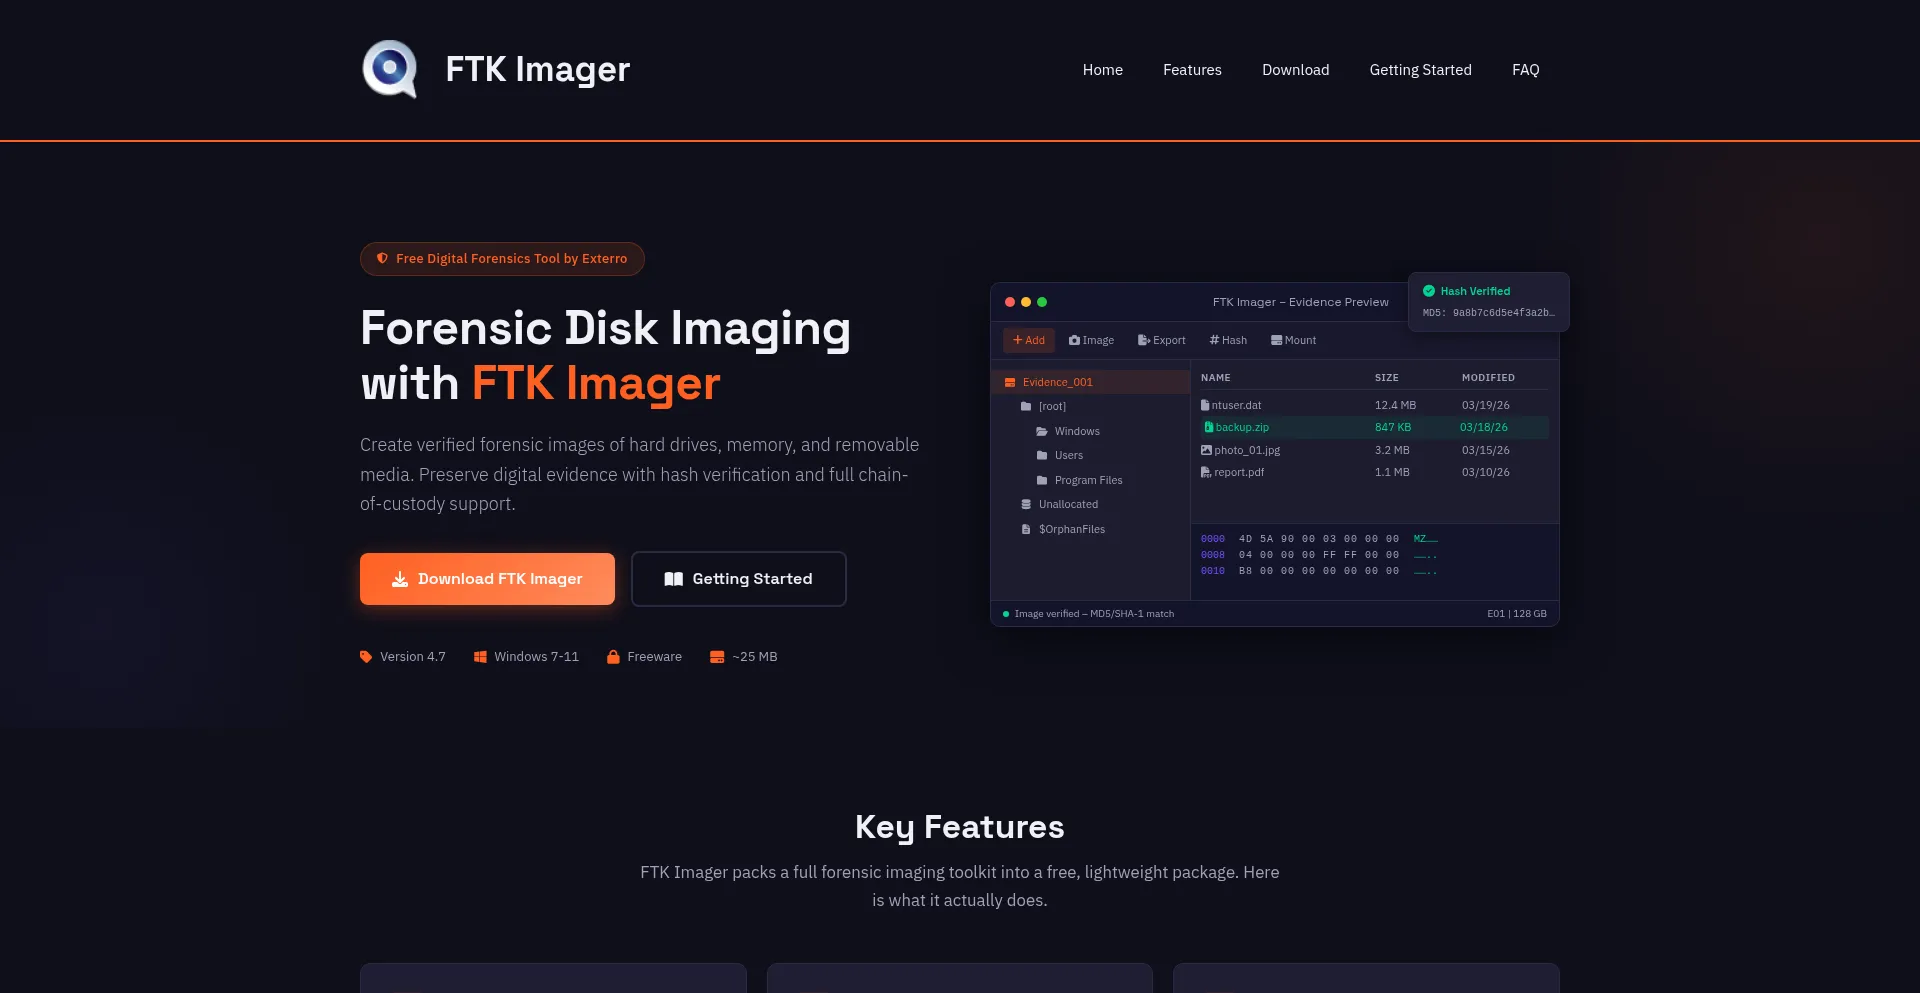
Task: Click green maximize dot in preview window
Action: 1042,302
